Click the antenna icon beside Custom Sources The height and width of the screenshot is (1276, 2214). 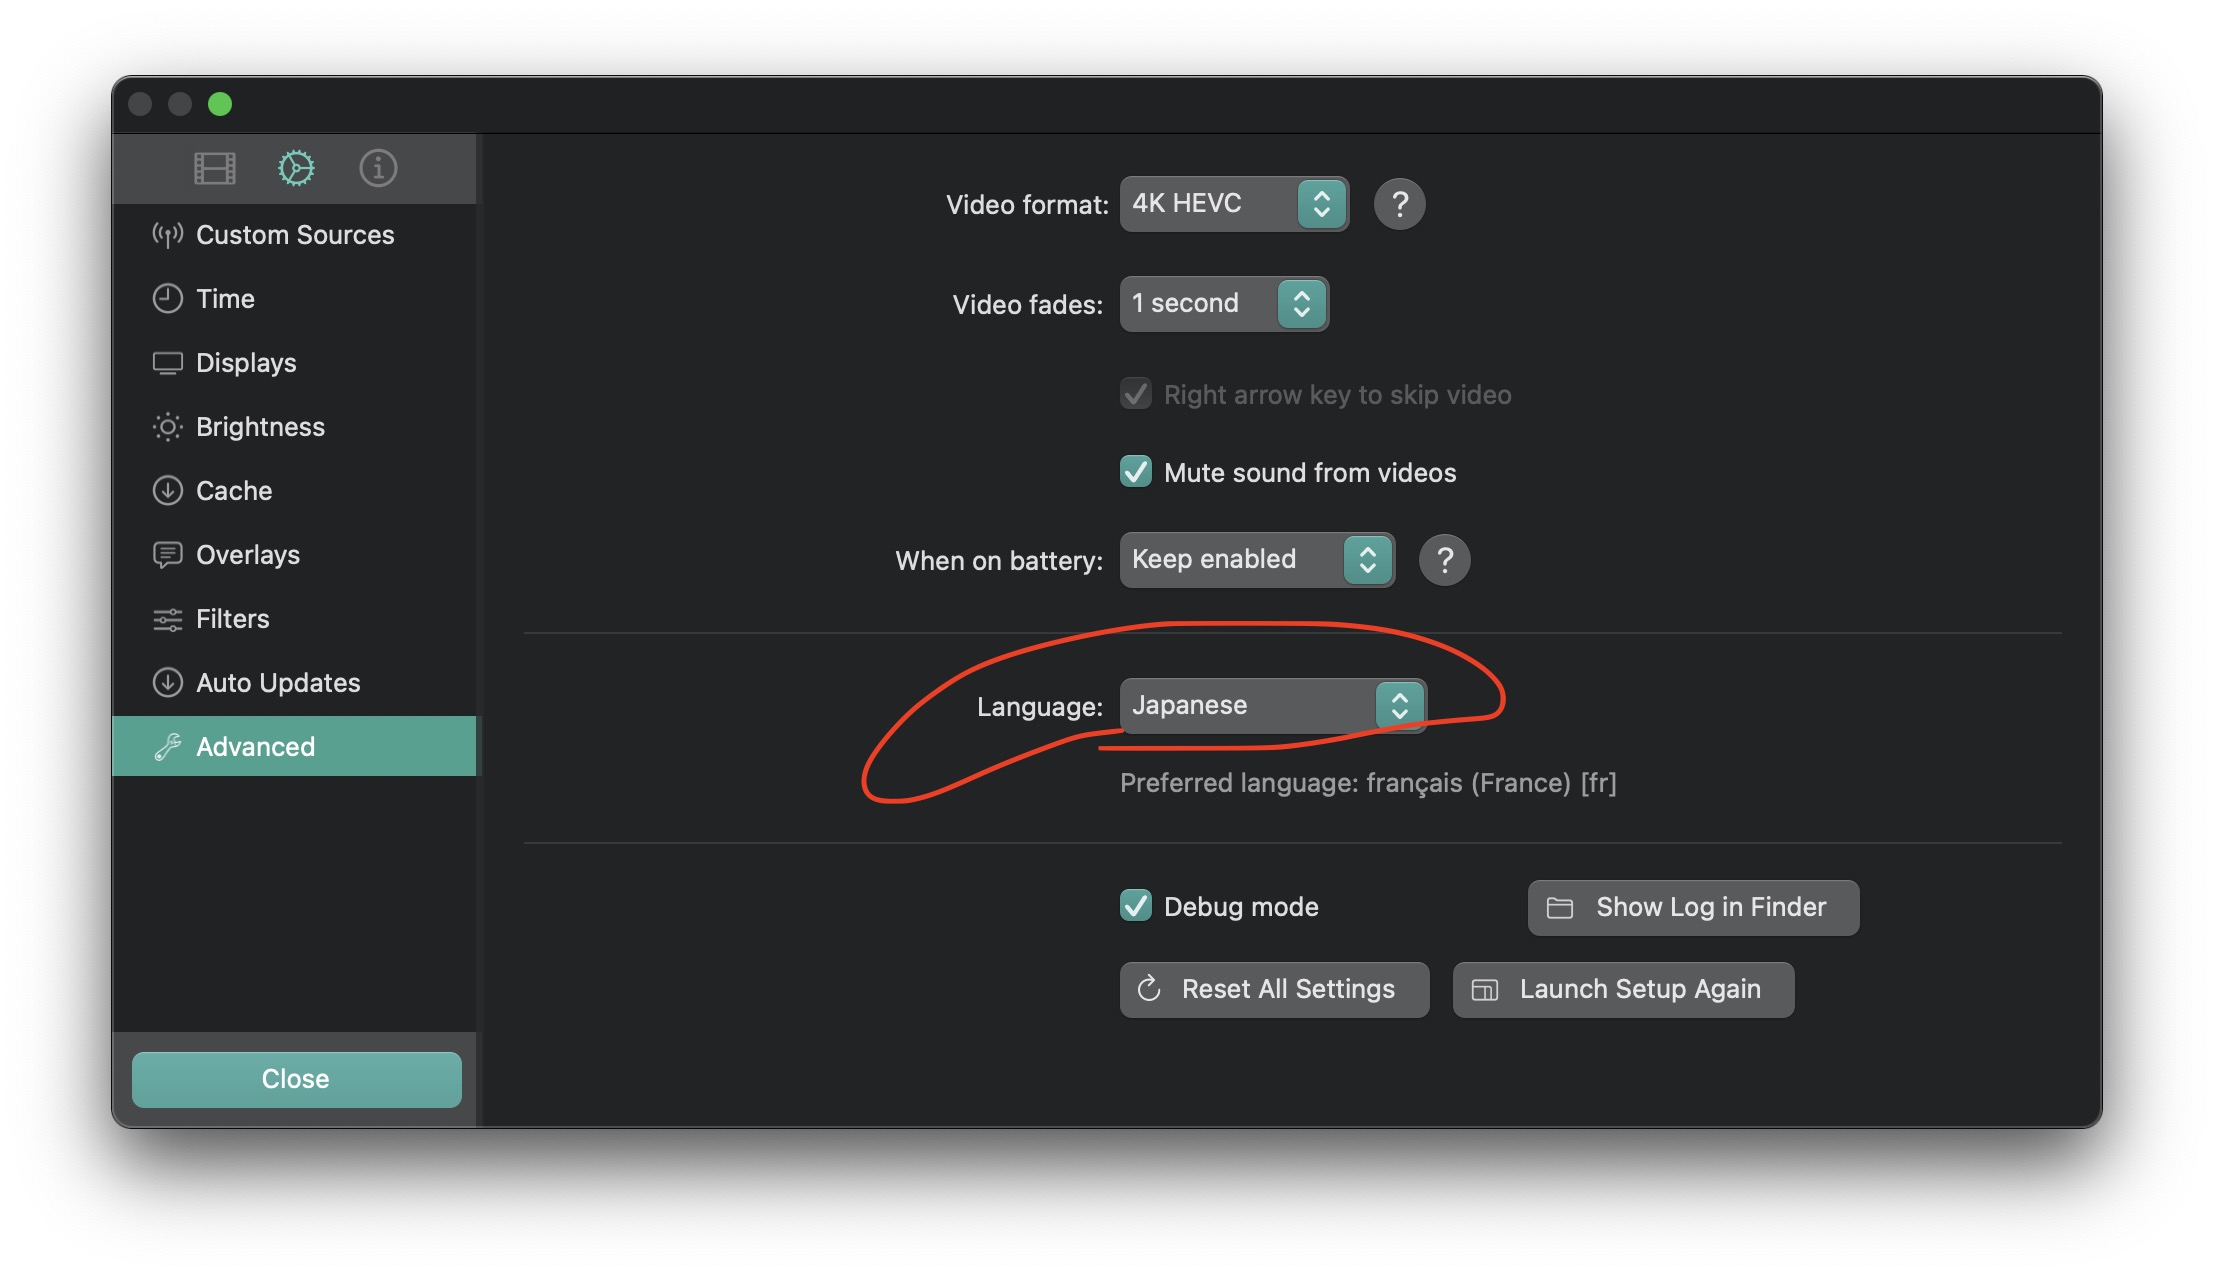pyautogui.click(x=167, y=235)
